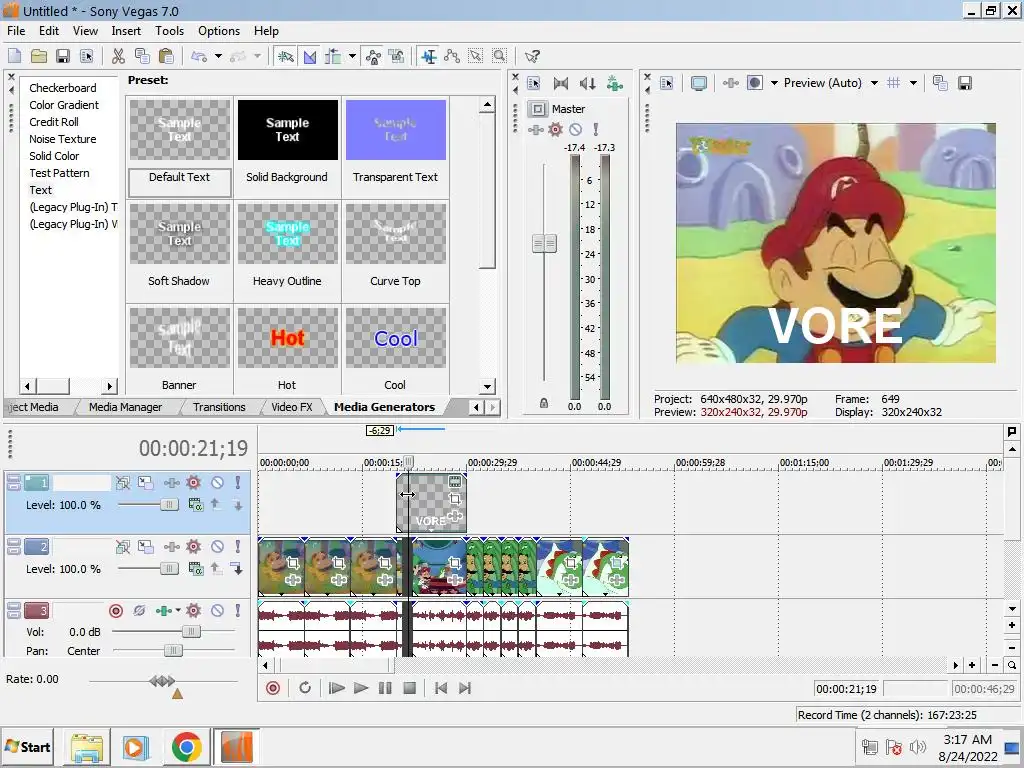Open video preview on external monitor
Screen dimensions: 1024x768
(698, 83)
